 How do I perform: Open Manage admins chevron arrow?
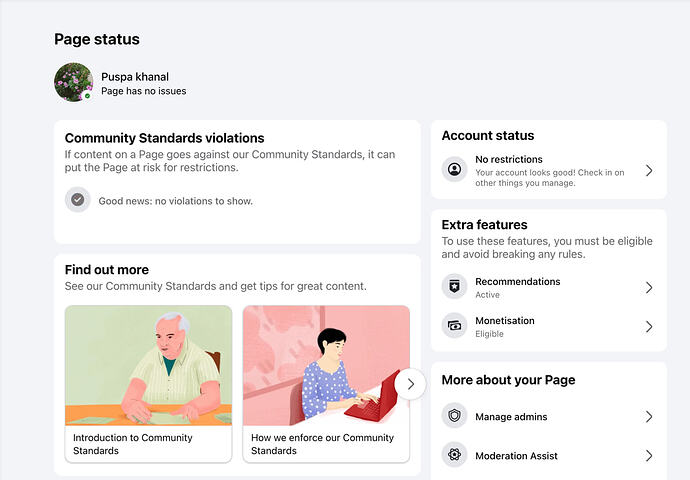point(649,417)
